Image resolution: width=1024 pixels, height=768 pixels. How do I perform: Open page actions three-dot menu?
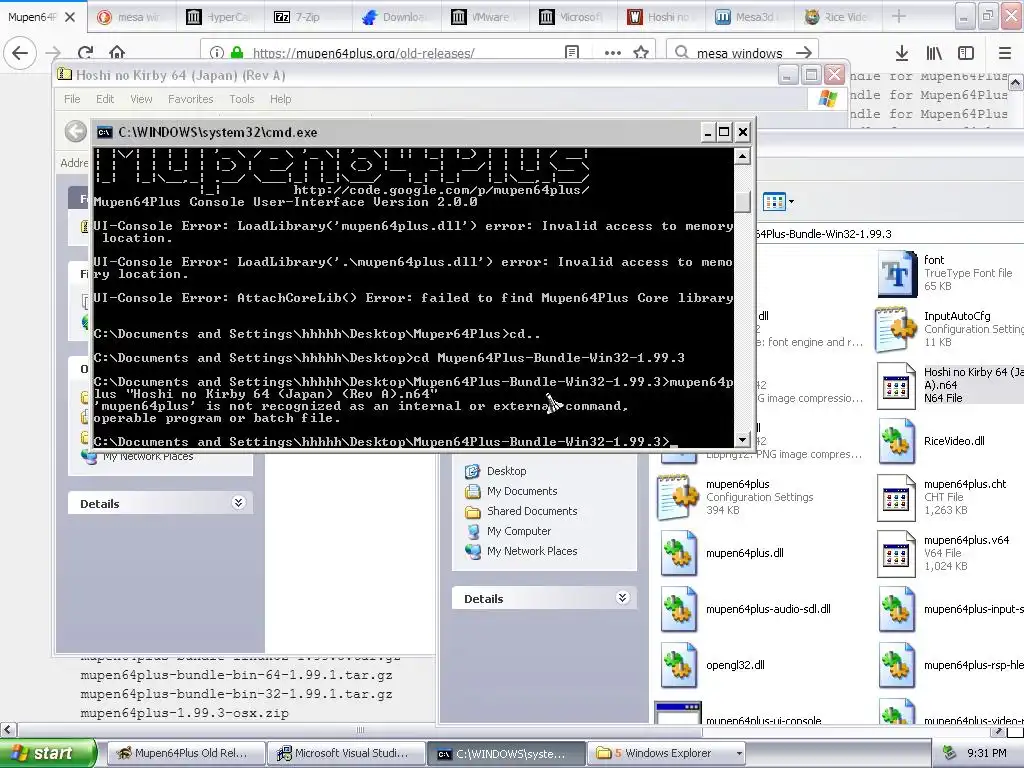613,52
